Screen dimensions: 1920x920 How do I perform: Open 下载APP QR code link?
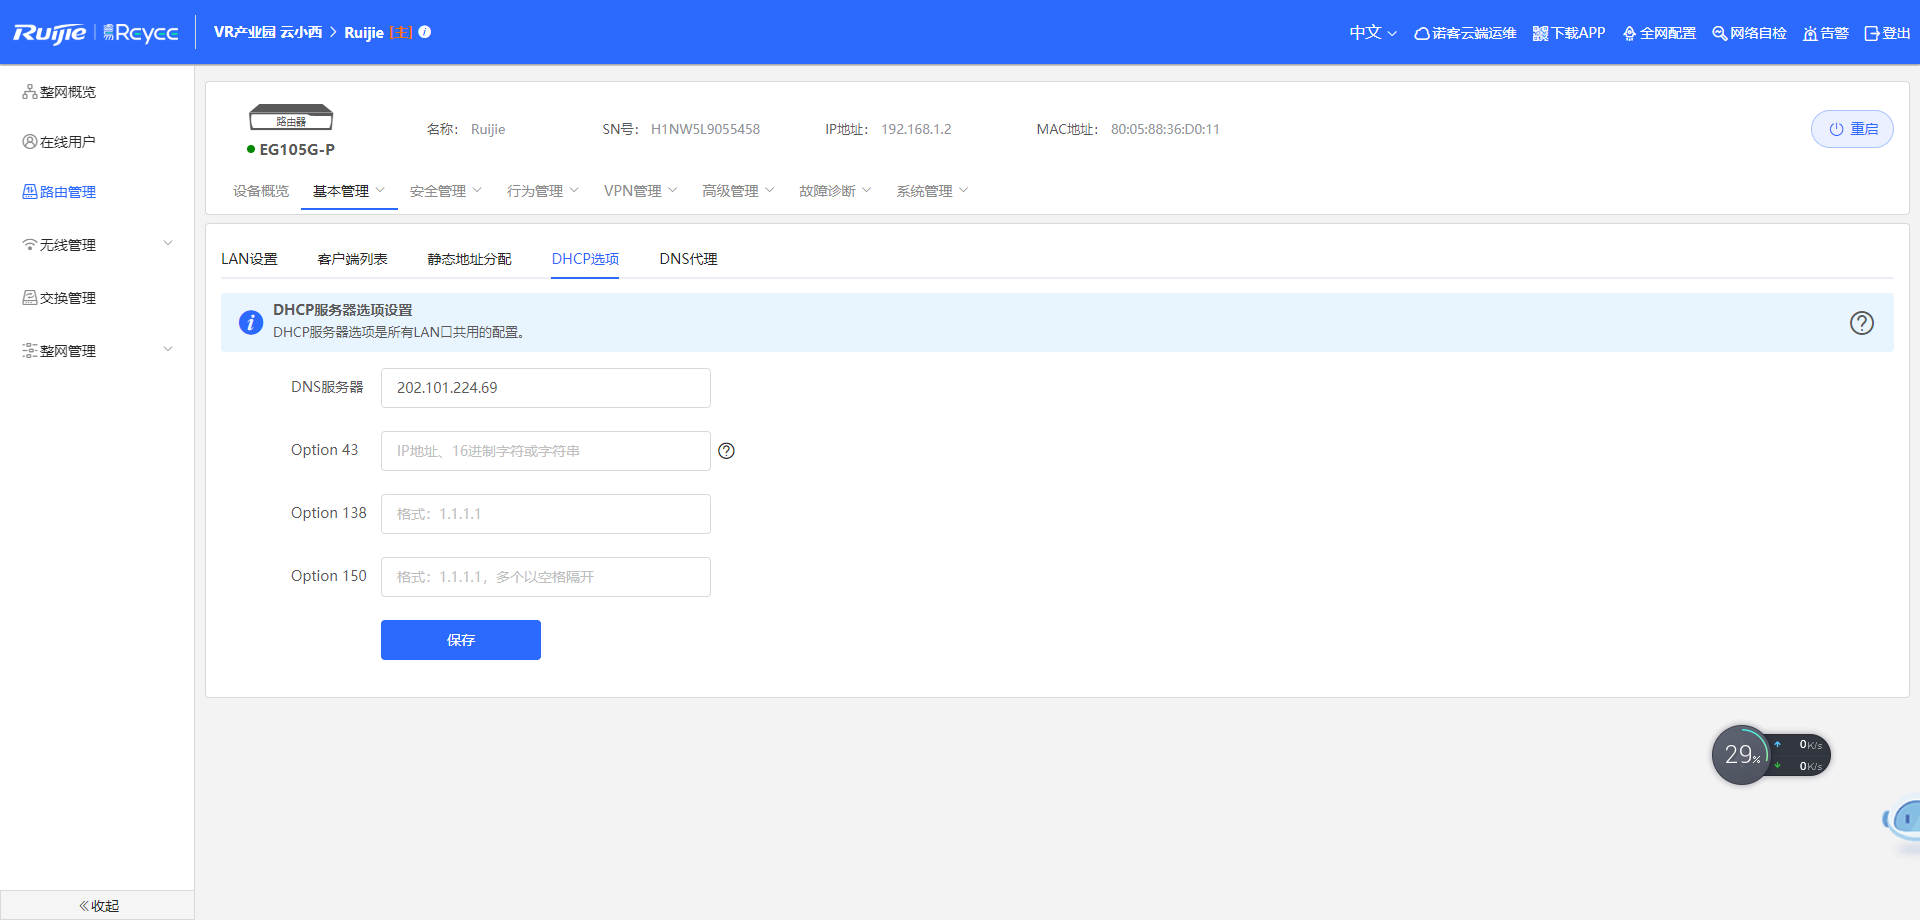point(1568,33)
